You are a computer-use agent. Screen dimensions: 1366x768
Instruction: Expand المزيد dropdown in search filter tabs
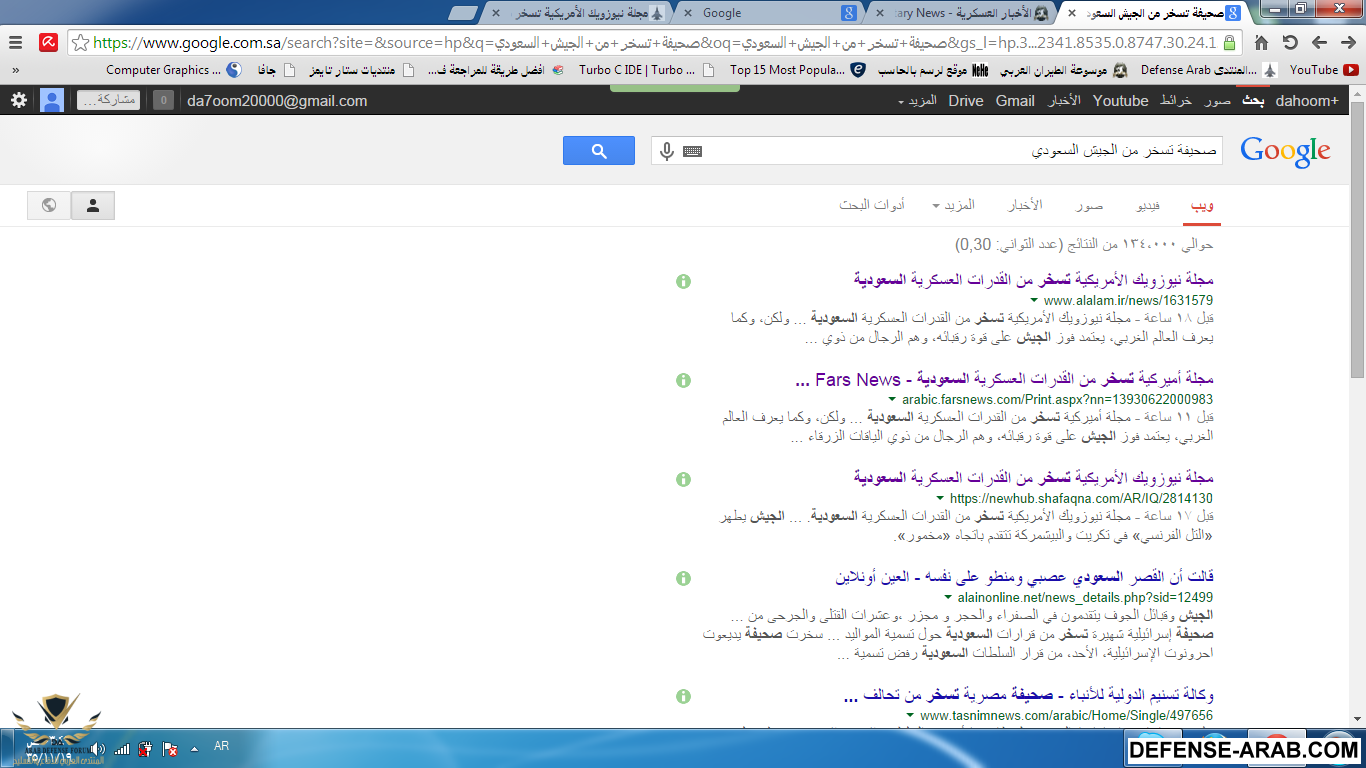click(x=952, y=205)
